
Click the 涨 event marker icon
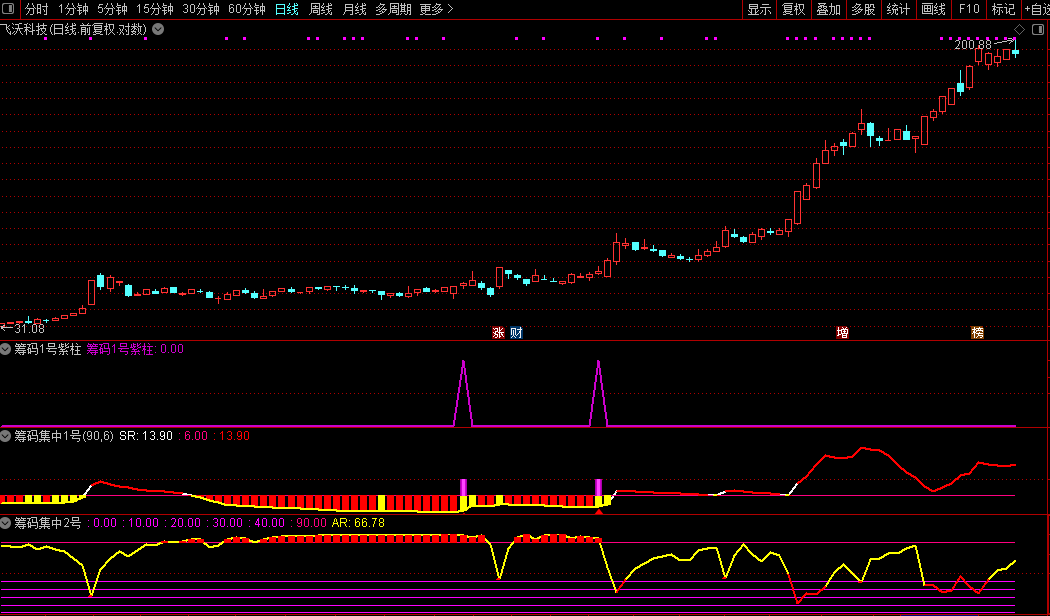coord(498,333)
